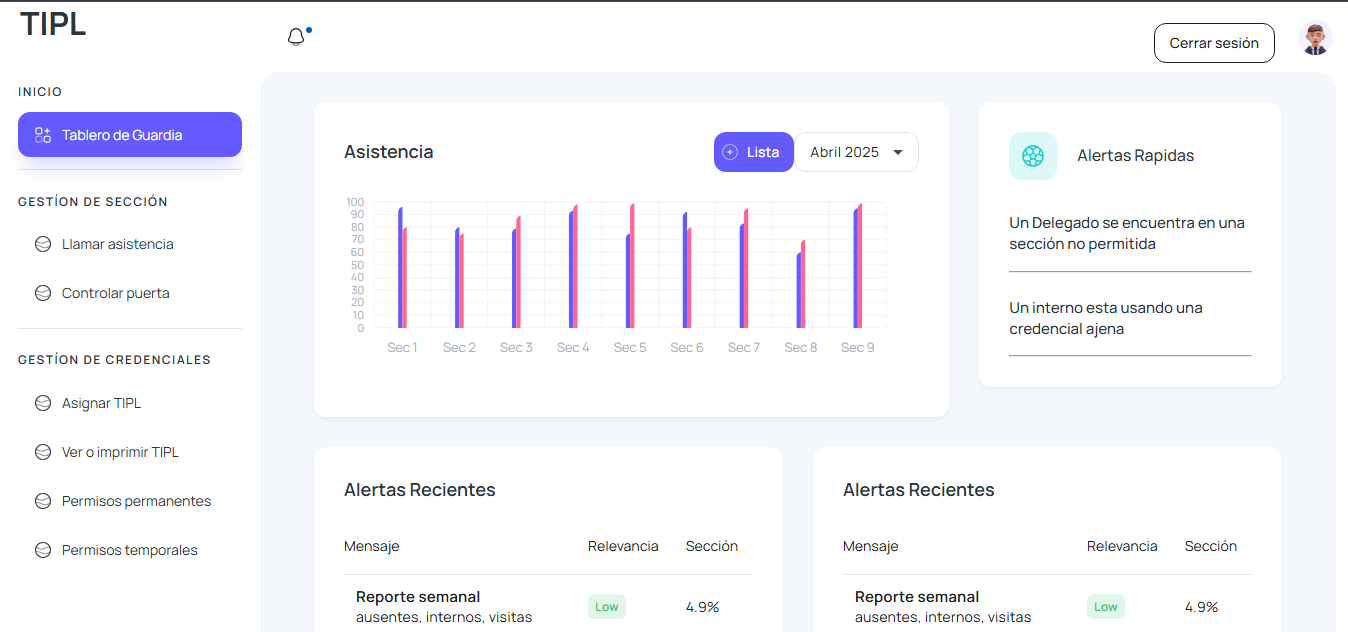
Task: Open Permisos temporales
Action: 130,550
